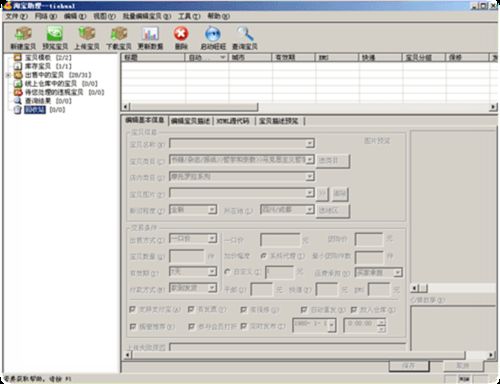Open the 编辑 (Edit) menu
The height and width of the screenshot is (384, 500).
[x=75, y=16]
